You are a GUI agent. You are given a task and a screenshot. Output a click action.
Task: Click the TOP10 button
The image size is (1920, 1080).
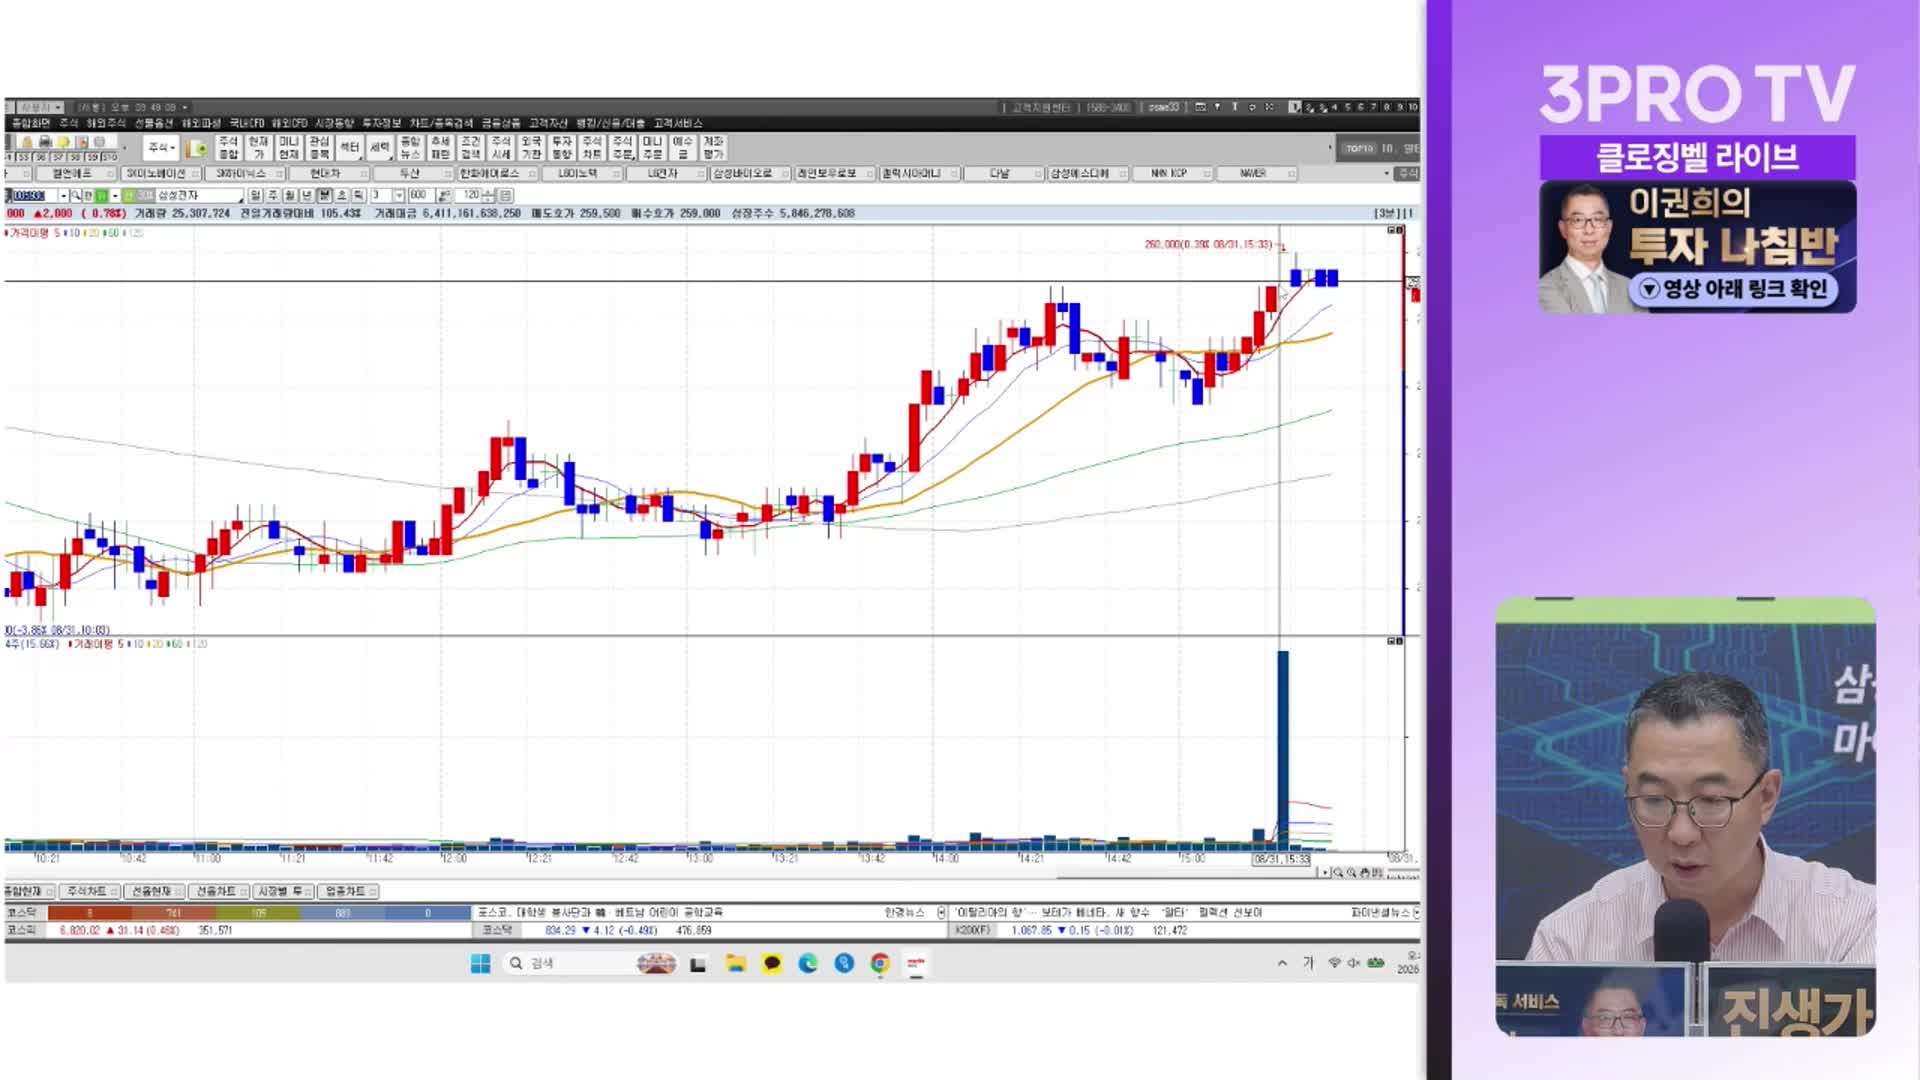pos(1359,148)
